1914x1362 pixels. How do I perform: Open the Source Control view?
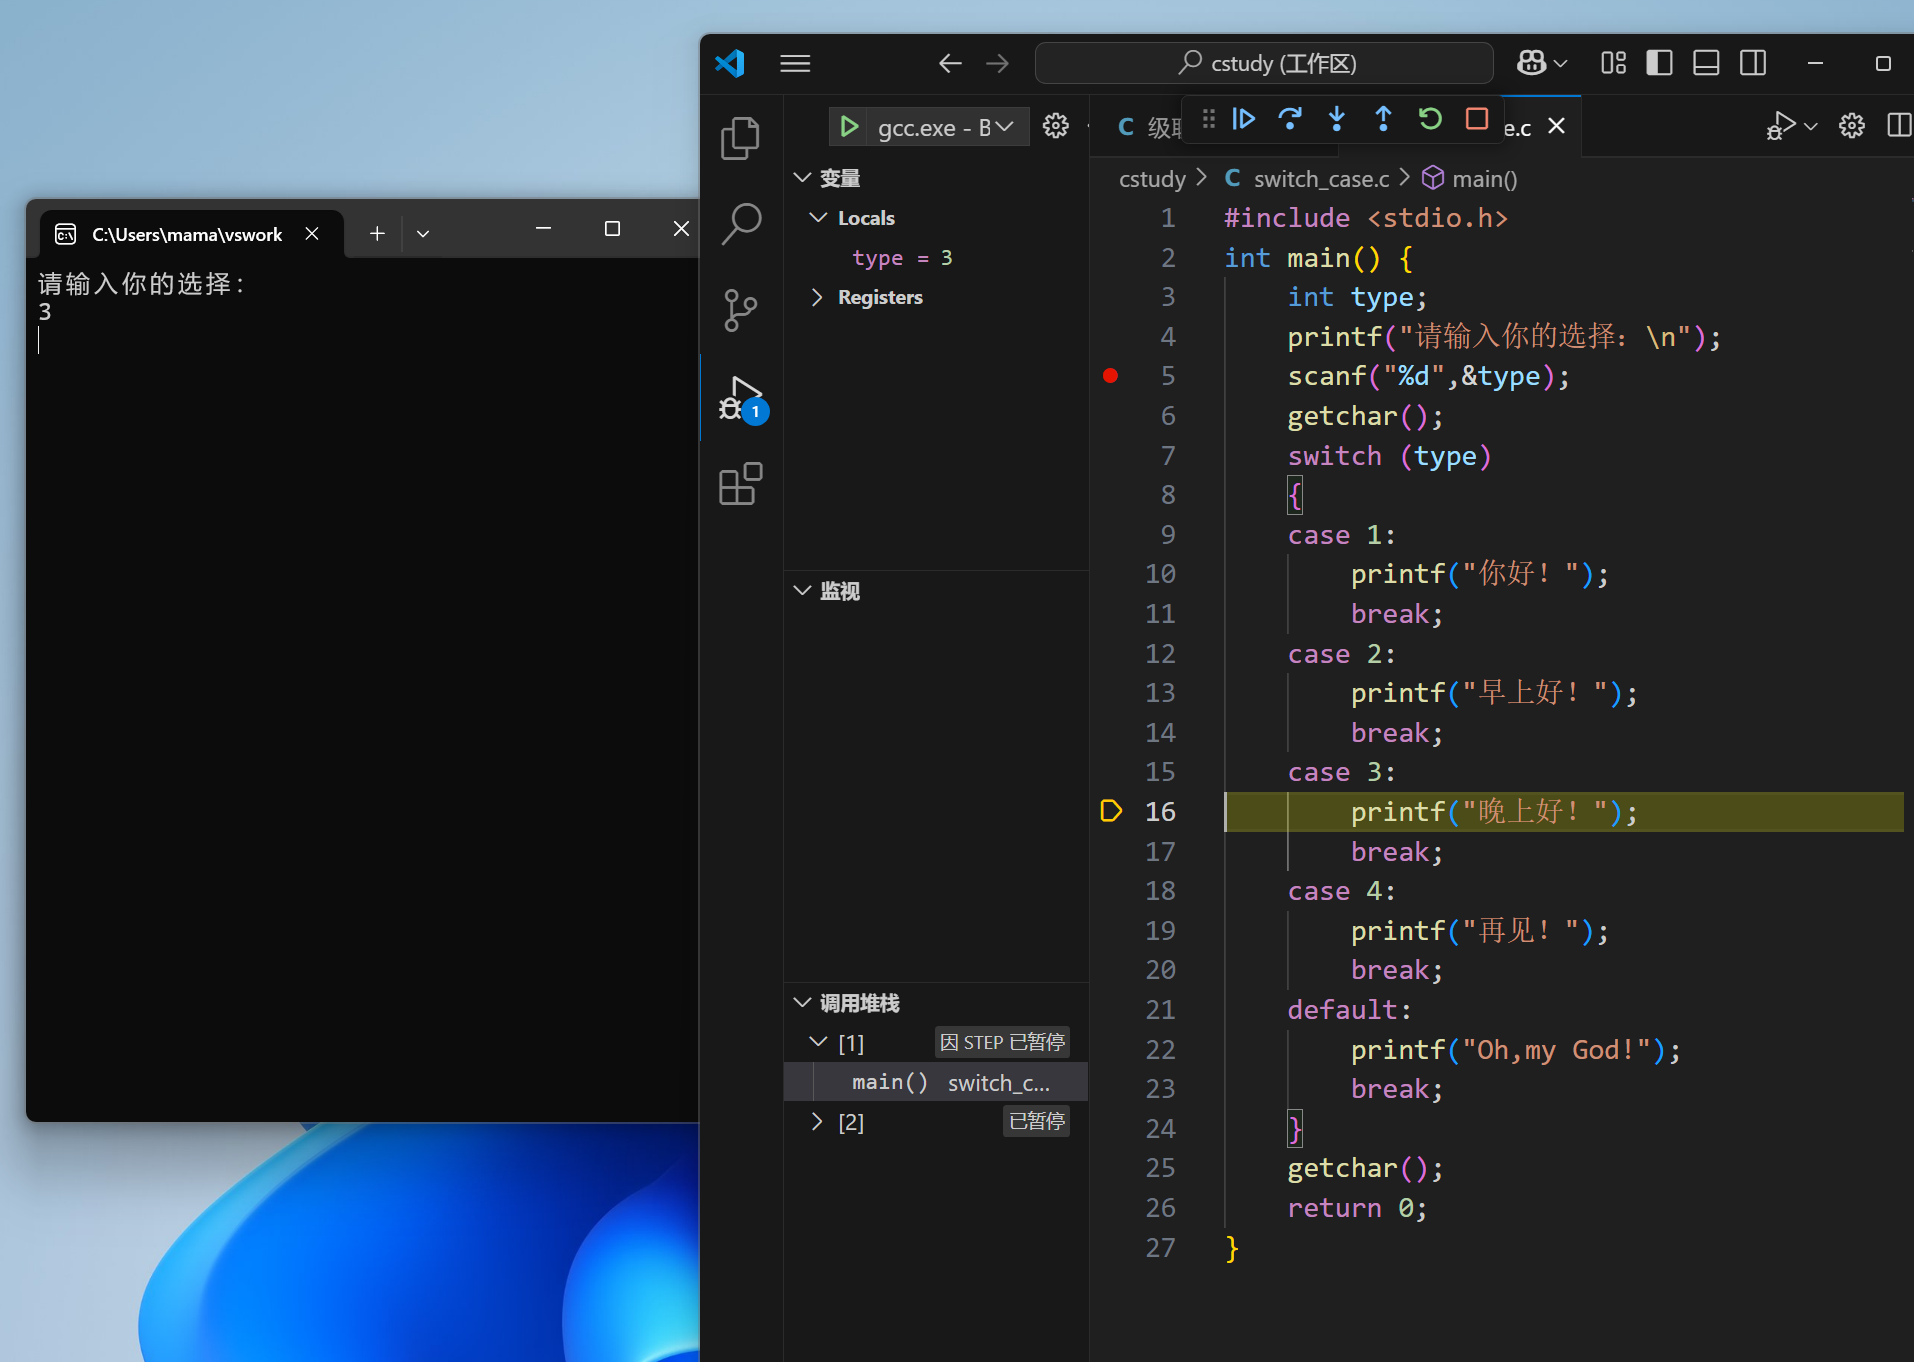tap(740, 310)
